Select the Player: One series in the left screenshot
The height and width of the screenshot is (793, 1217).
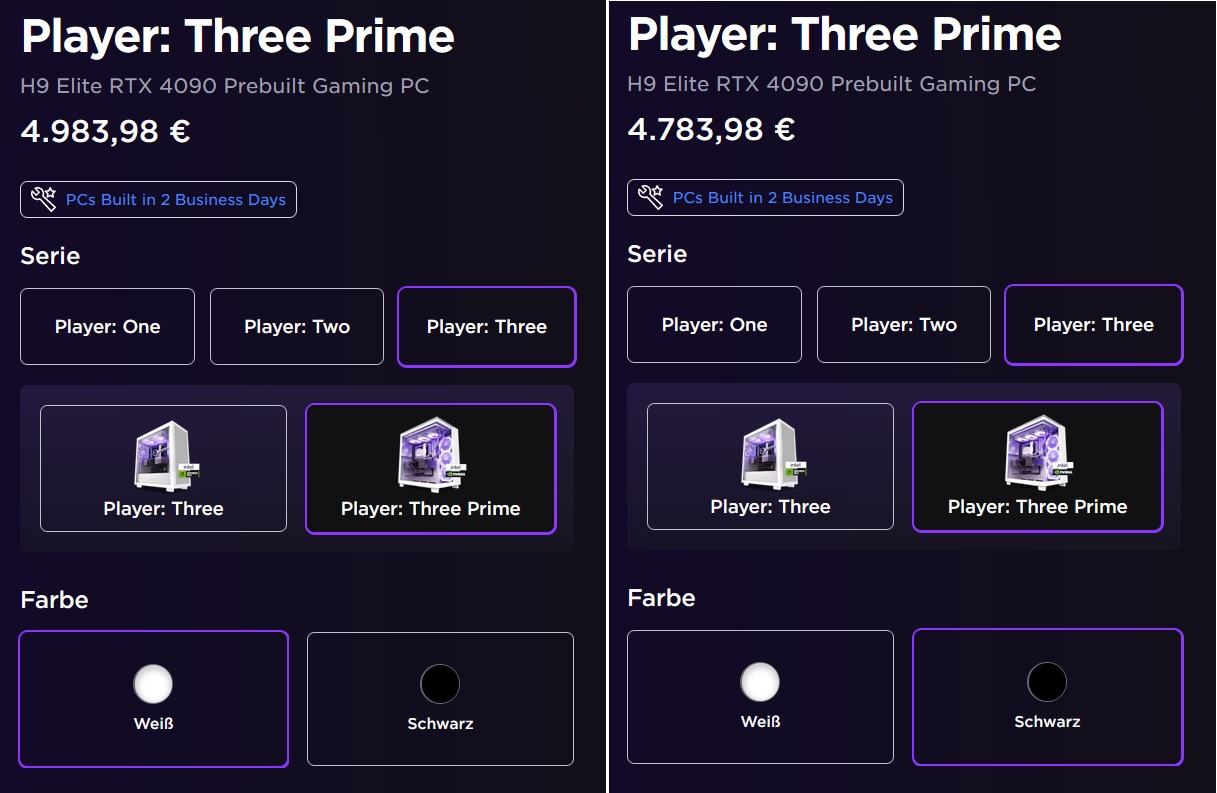(107, 327)
